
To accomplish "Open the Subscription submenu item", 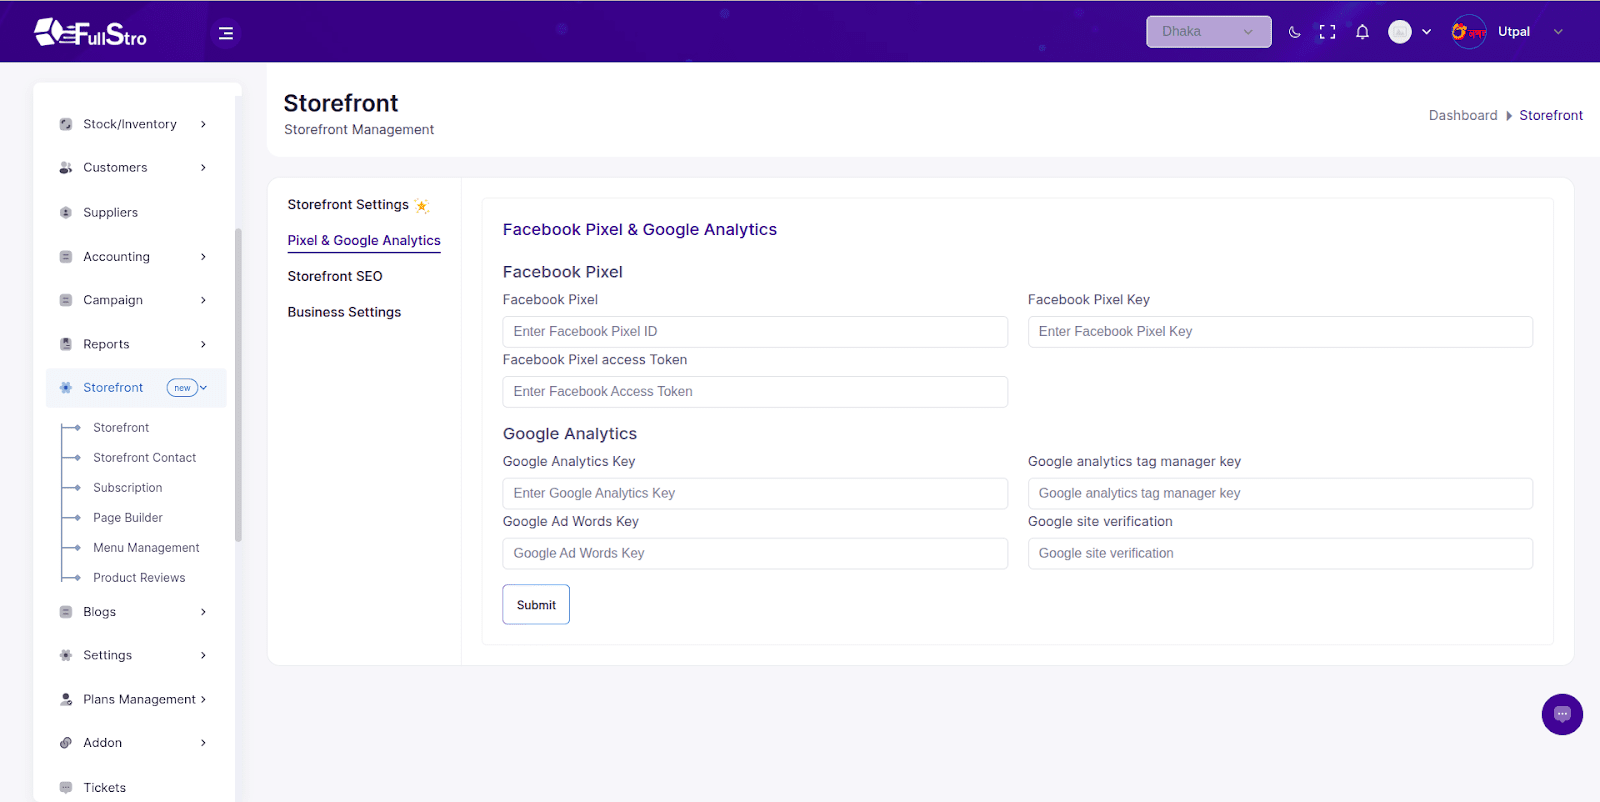I will coord(128,488).
